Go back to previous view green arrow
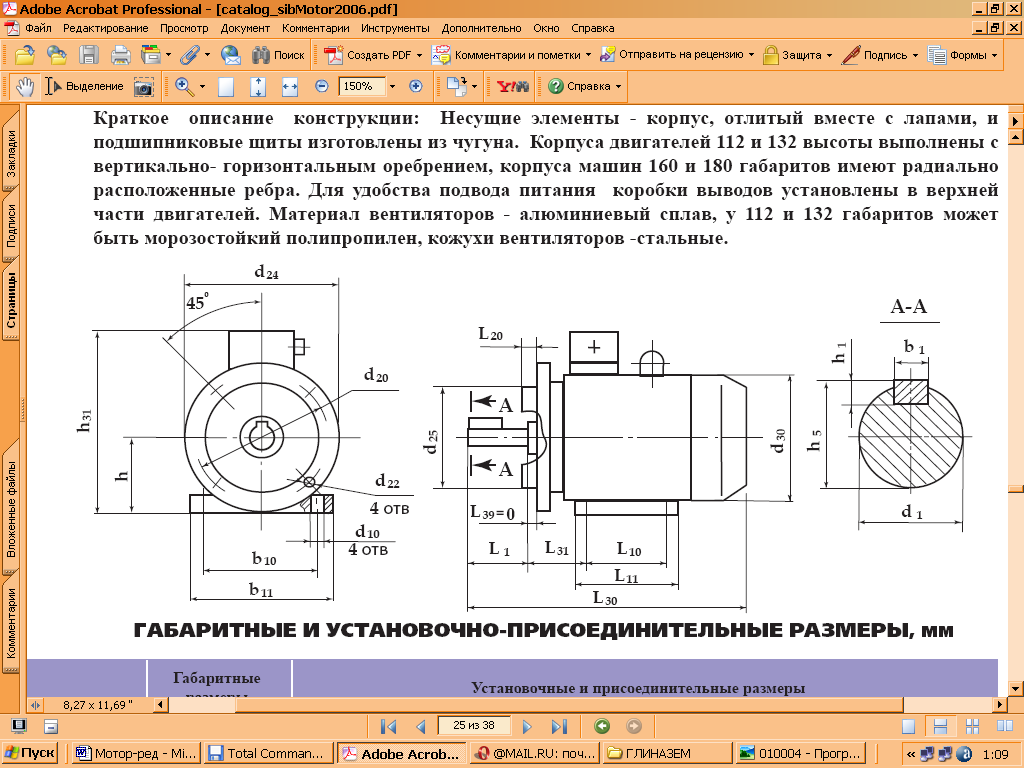The height and width of the screenshot is (768, 1024). pyautogui.click(x=601, y=726)
